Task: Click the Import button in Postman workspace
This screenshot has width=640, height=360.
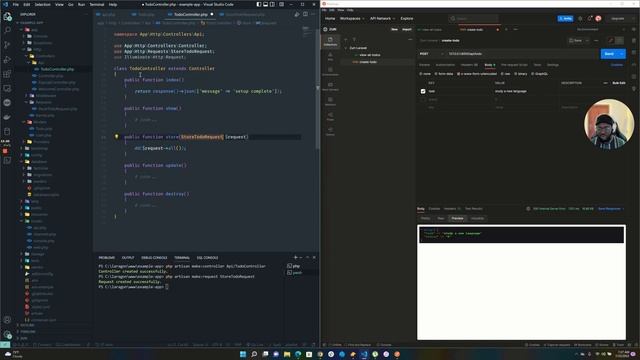Action: [x=407, y=29]
